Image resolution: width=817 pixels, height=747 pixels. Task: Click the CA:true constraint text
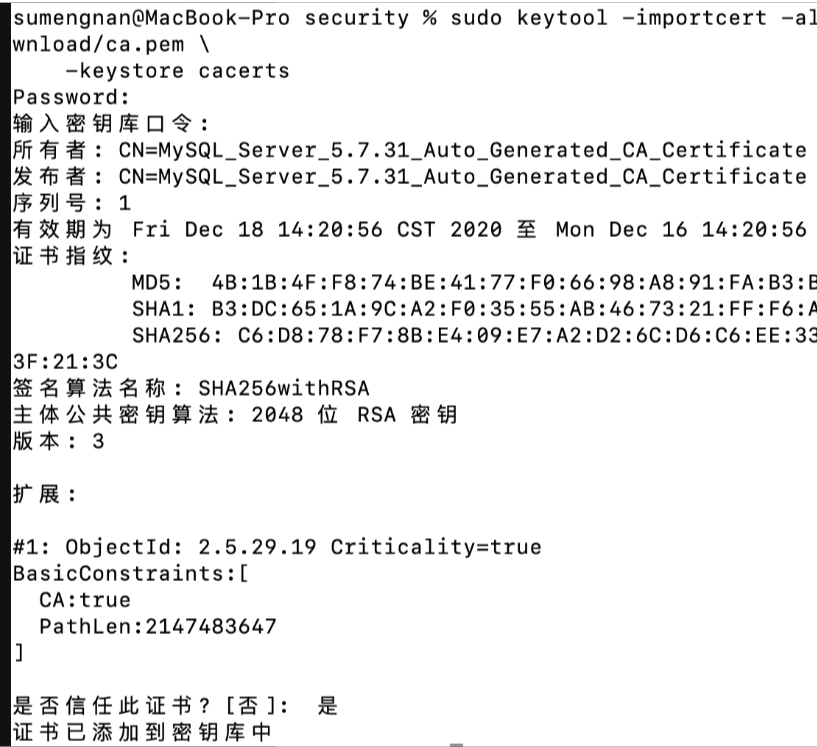coord(85,600)
